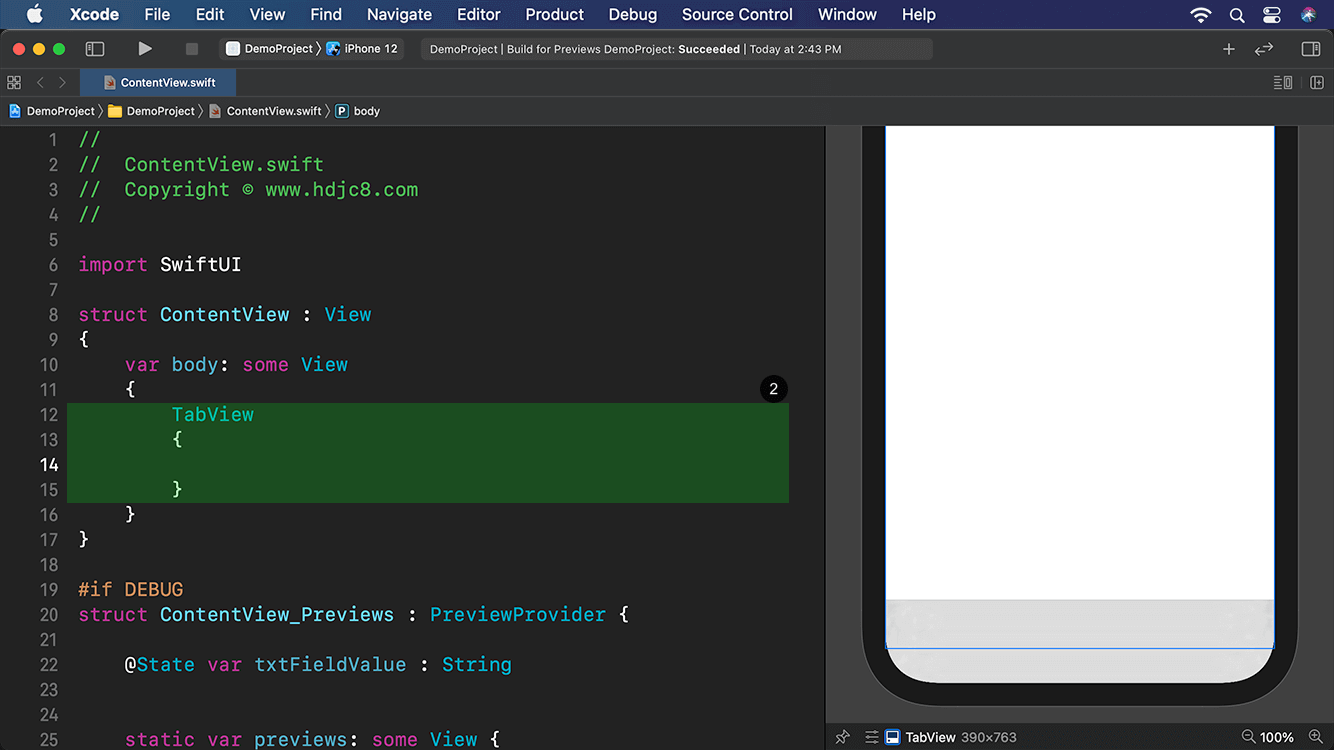Open the Product menu
The image size is (1334, 750).
[554, 14]
